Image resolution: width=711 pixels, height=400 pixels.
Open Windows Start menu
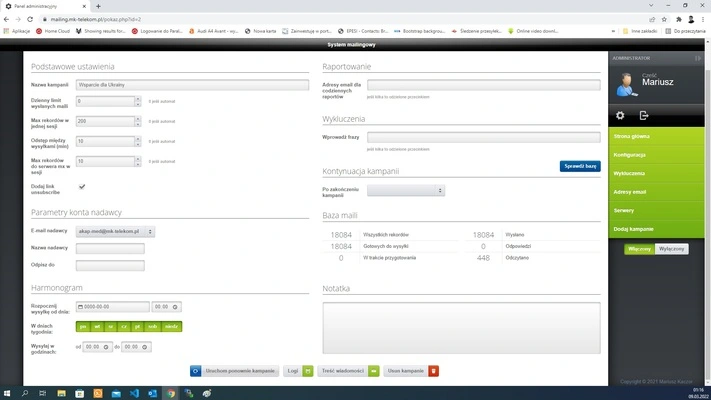7,393
